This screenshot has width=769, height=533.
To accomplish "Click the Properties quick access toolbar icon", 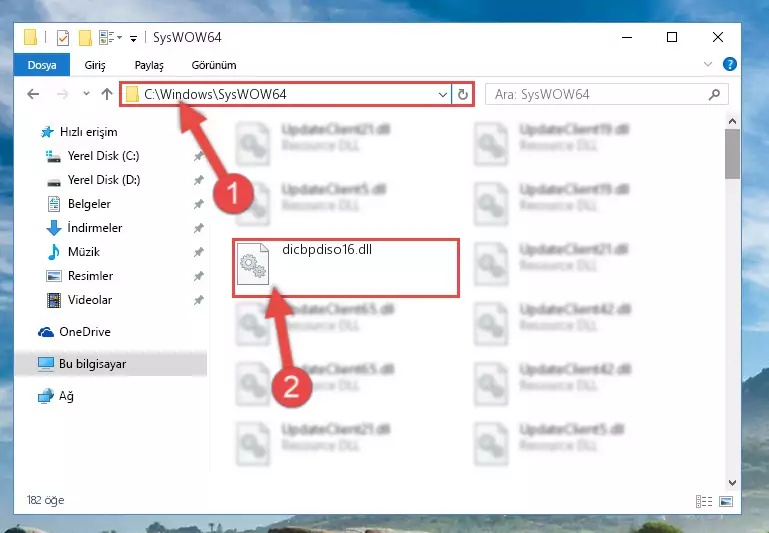I will click(x=63, y=38).
